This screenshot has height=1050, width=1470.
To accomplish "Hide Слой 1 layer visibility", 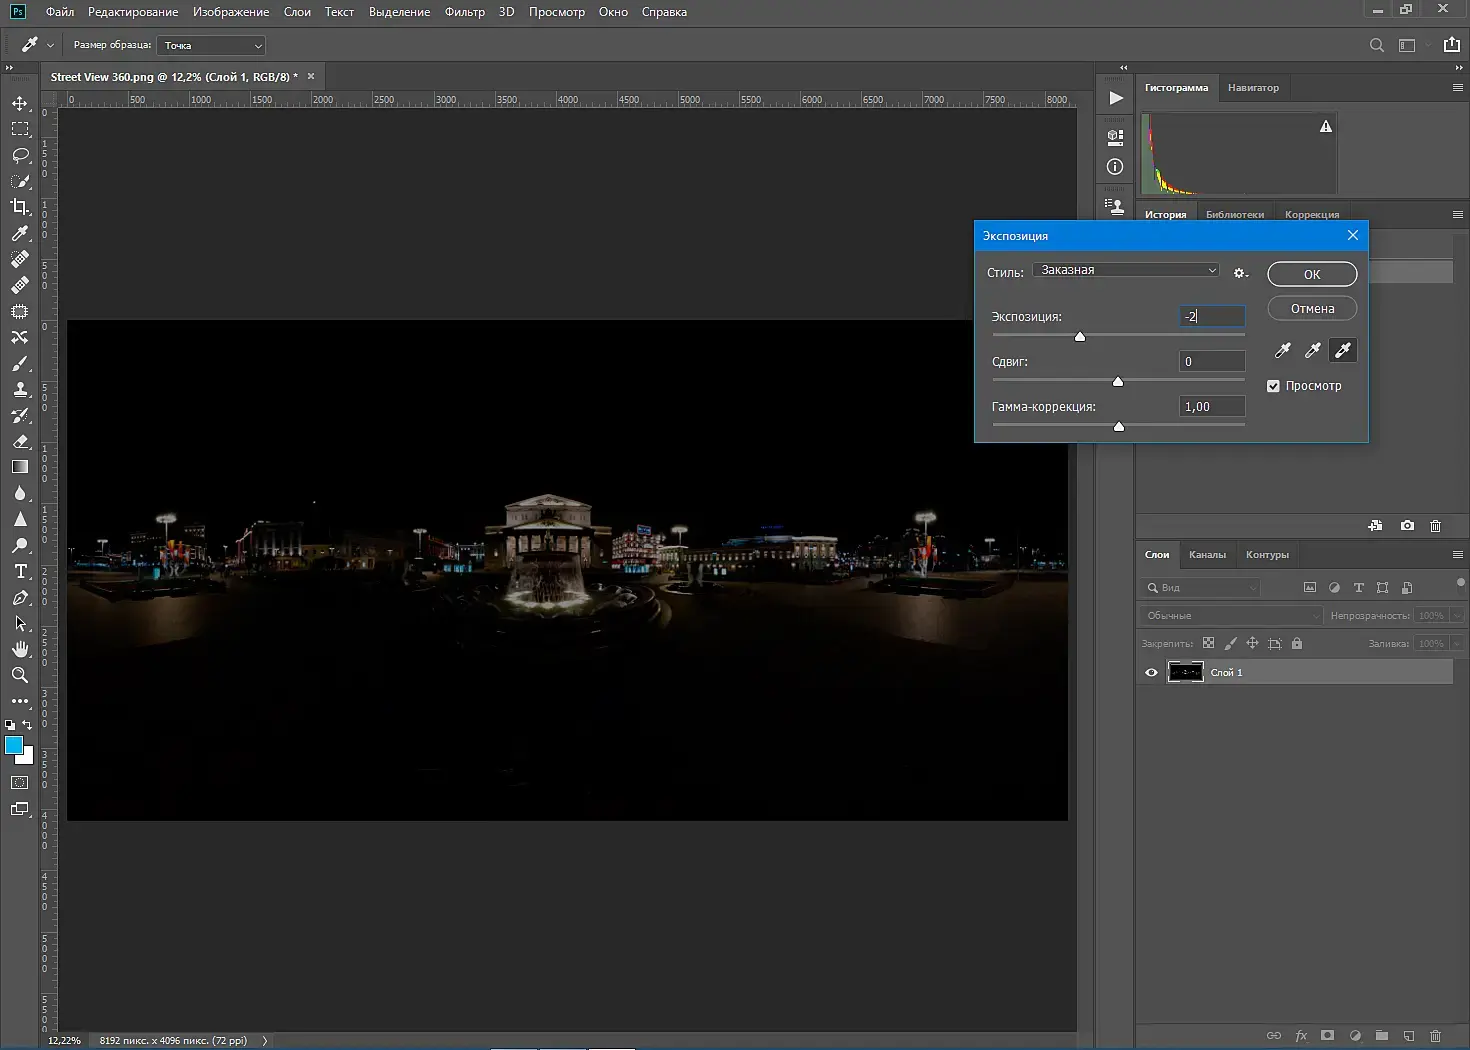I will click(1151, 673).
